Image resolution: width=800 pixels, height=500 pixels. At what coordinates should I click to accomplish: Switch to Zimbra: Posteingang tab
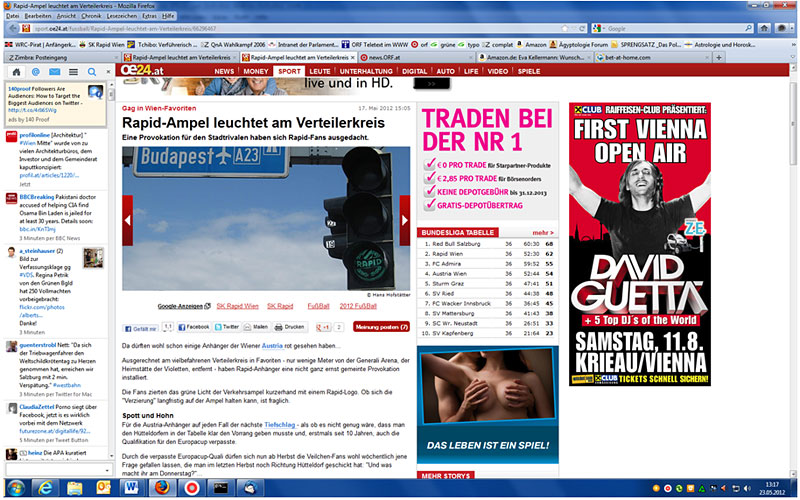[62, 58]
